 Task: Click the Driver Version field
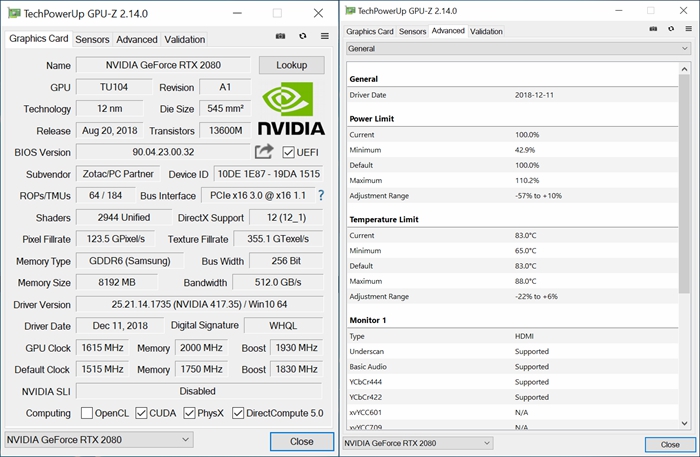click(200, 304)
